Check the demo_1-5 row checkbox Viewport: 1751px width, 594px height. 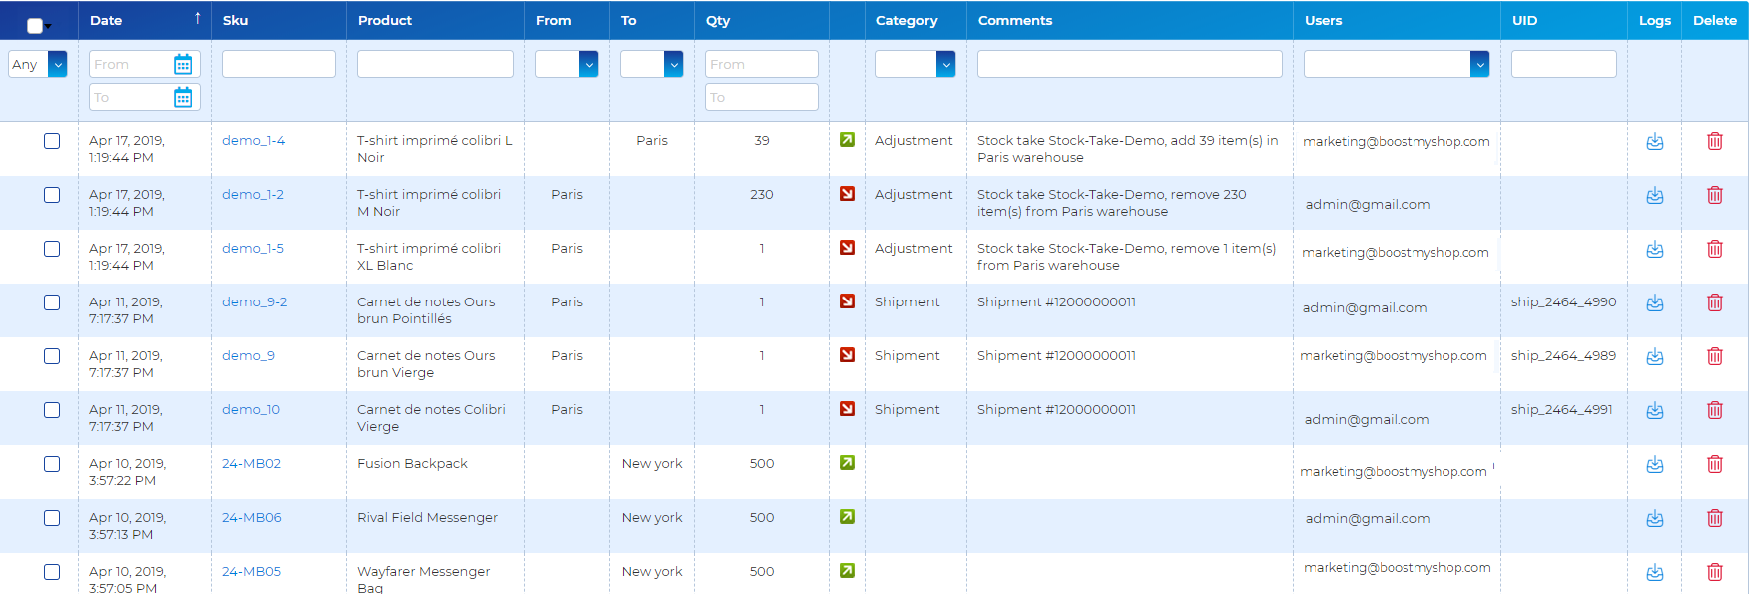pyautogui.click(x=52, y=249)
